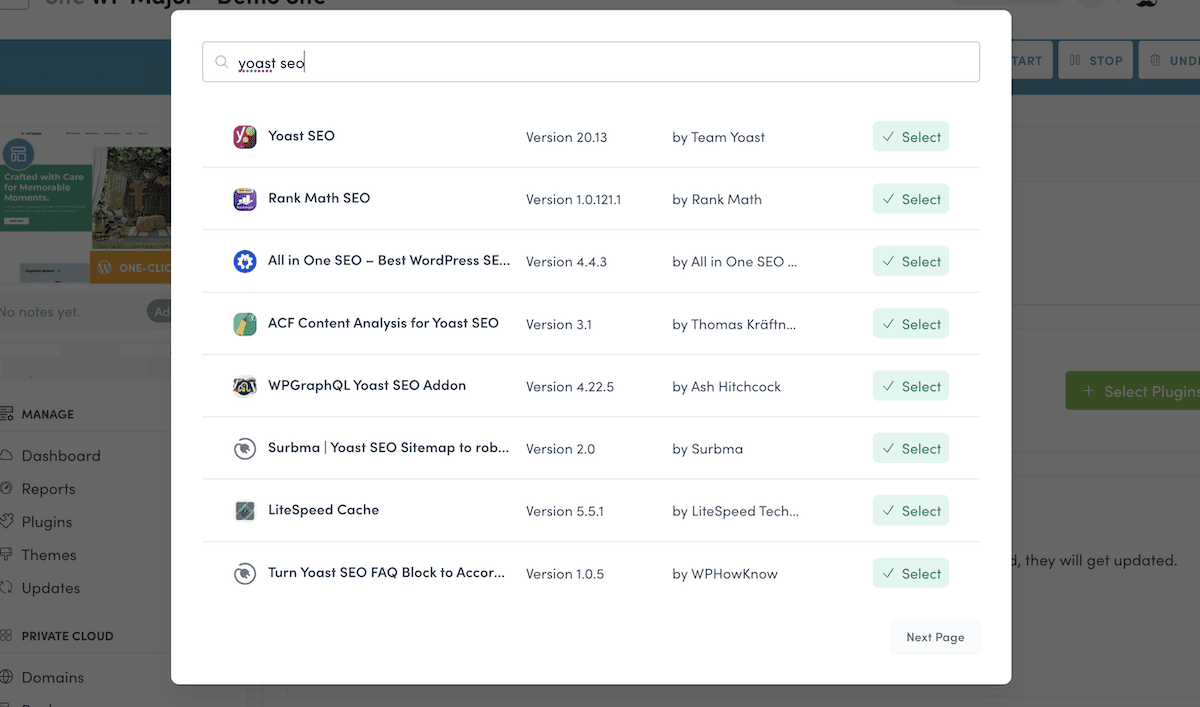Click the Version 1.0.121.1 text

[573, 199]
